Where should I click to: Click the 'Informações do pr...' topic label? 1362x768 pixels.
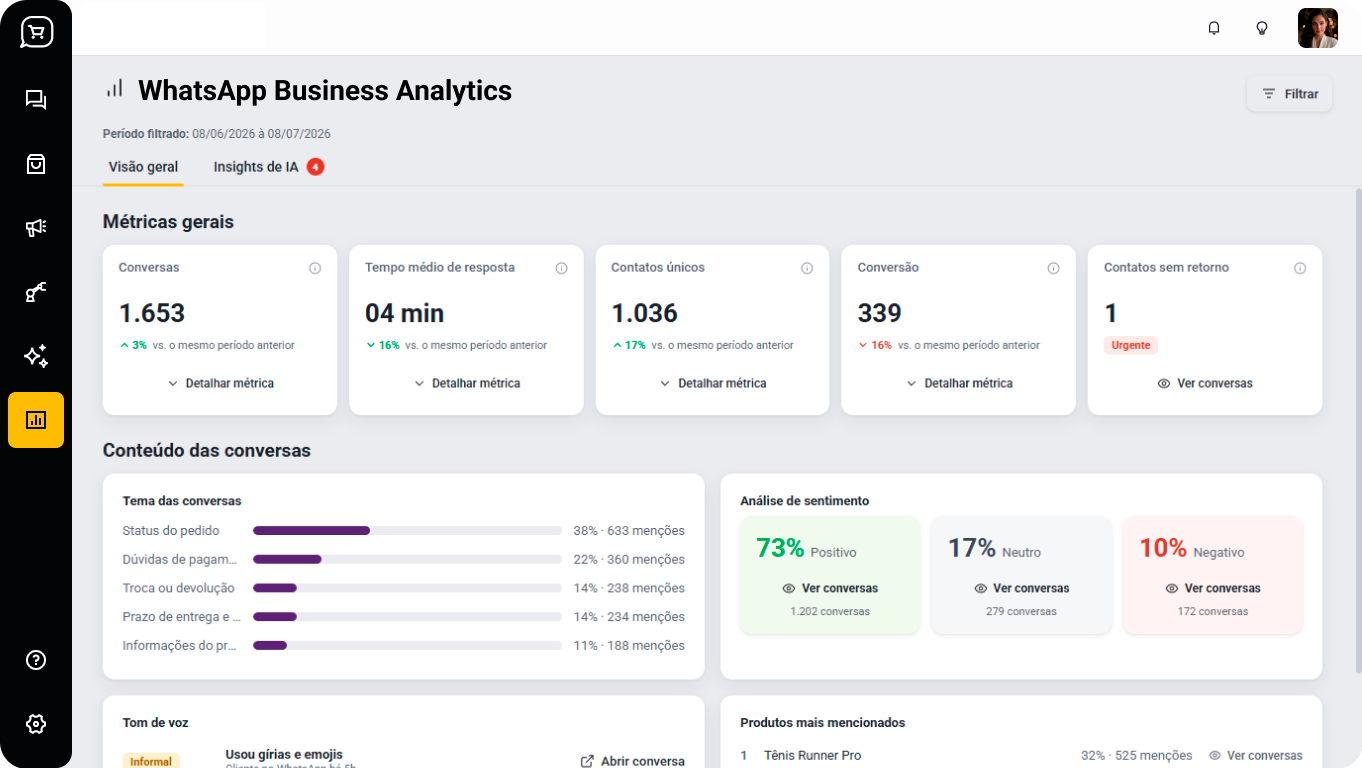(180, 645)
